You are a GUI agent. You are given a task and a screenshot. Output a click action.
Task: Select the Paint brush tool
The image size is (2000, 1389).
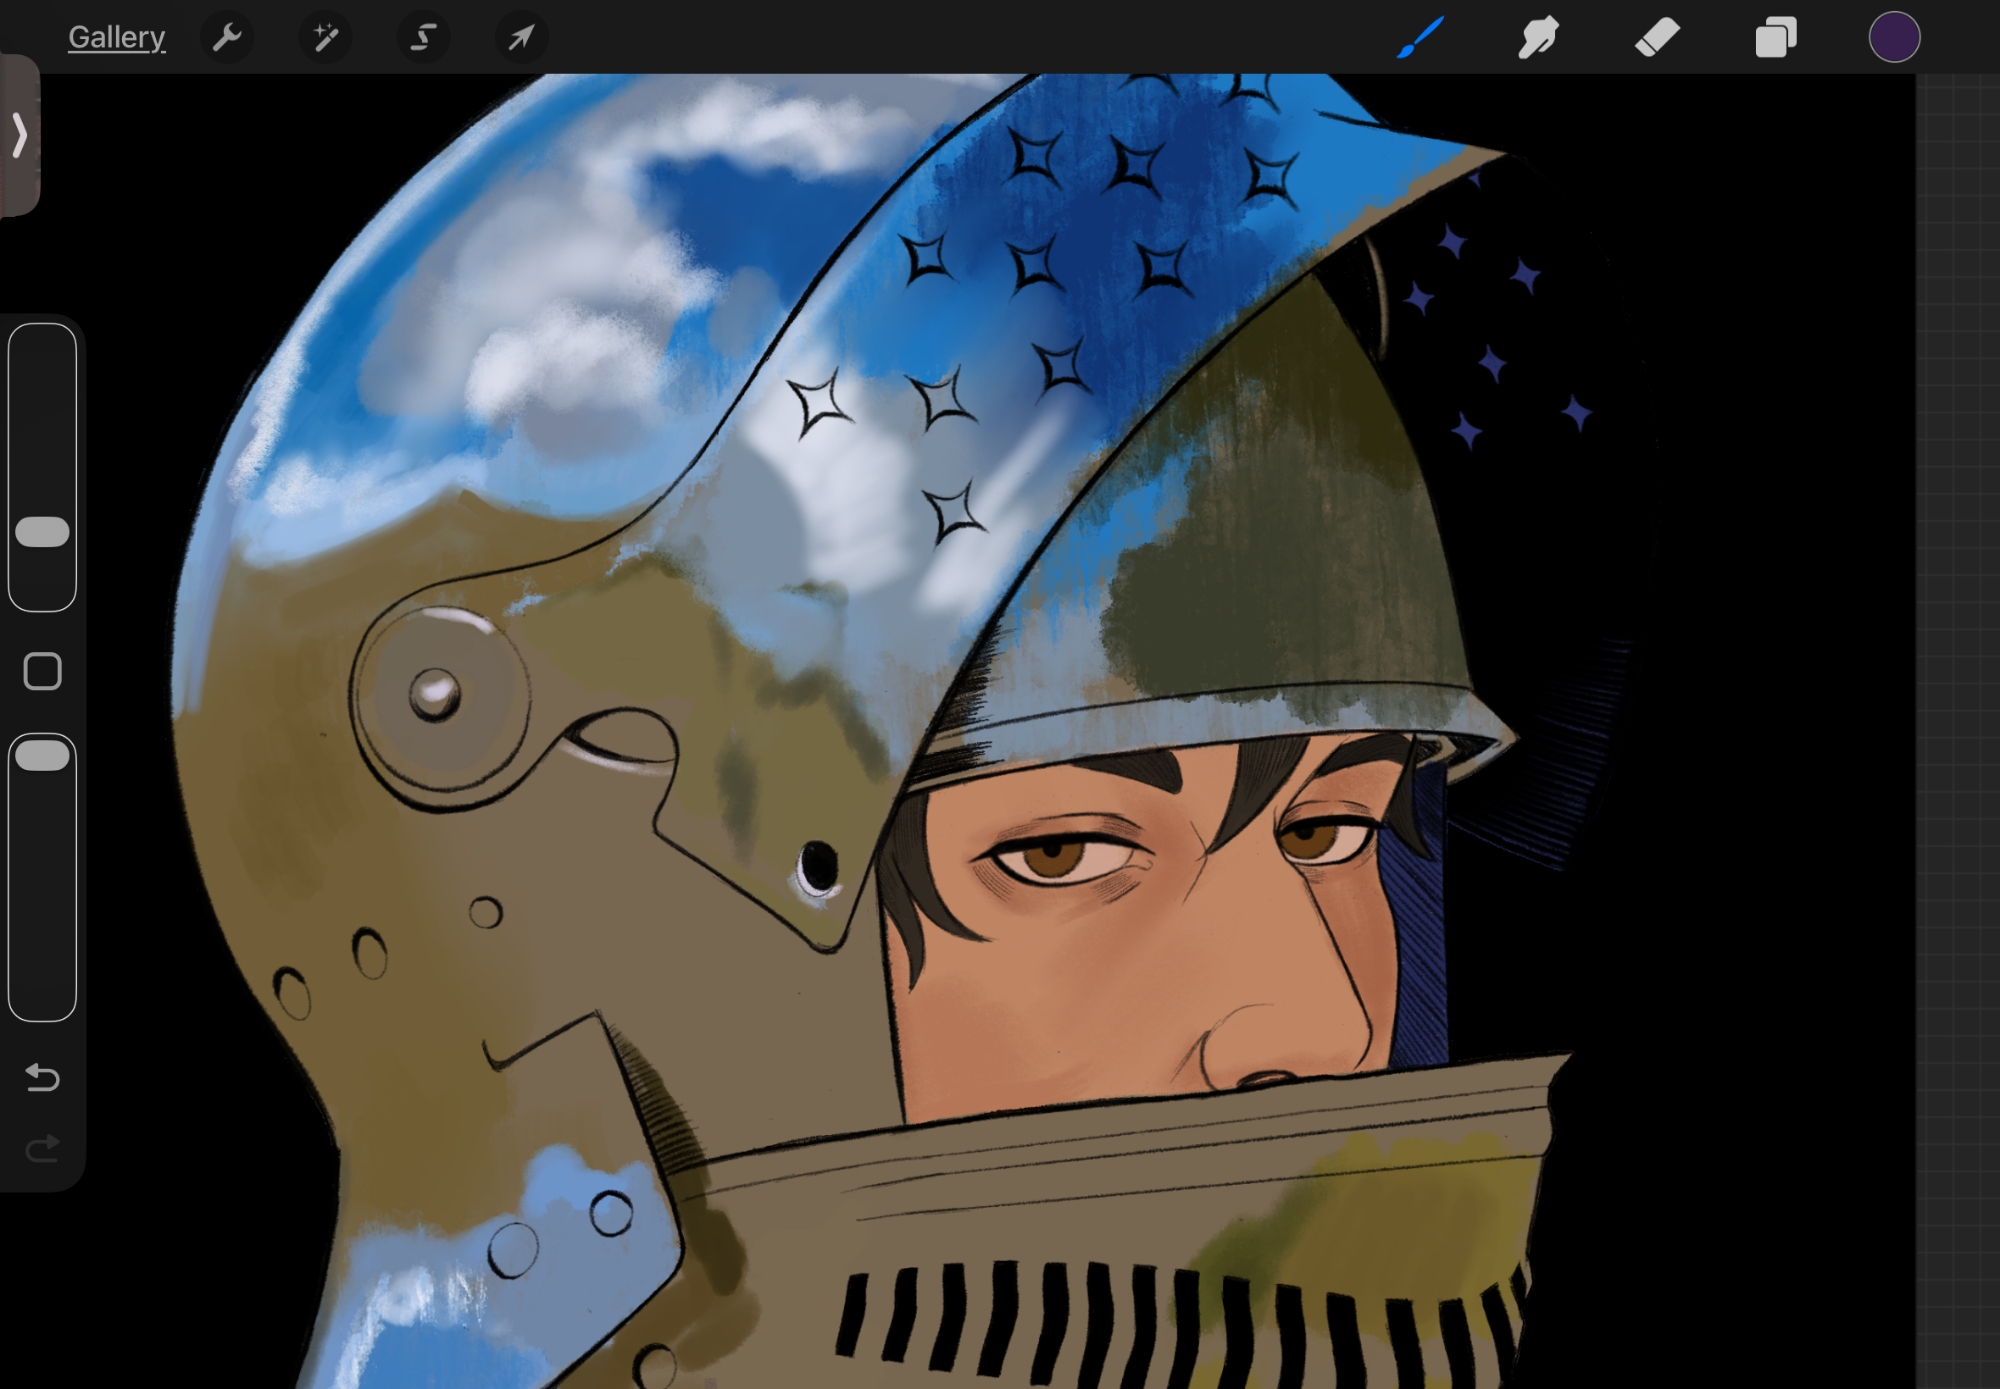1420,38
